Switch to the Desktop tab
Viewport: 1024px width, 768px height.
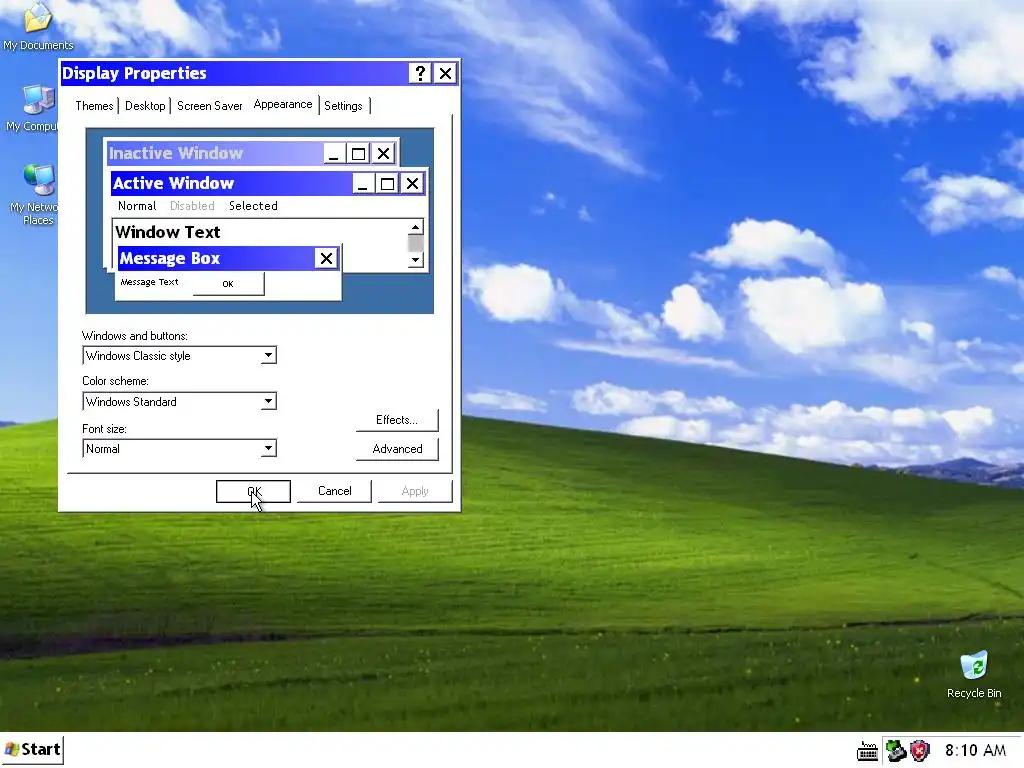tap(145, 106)
